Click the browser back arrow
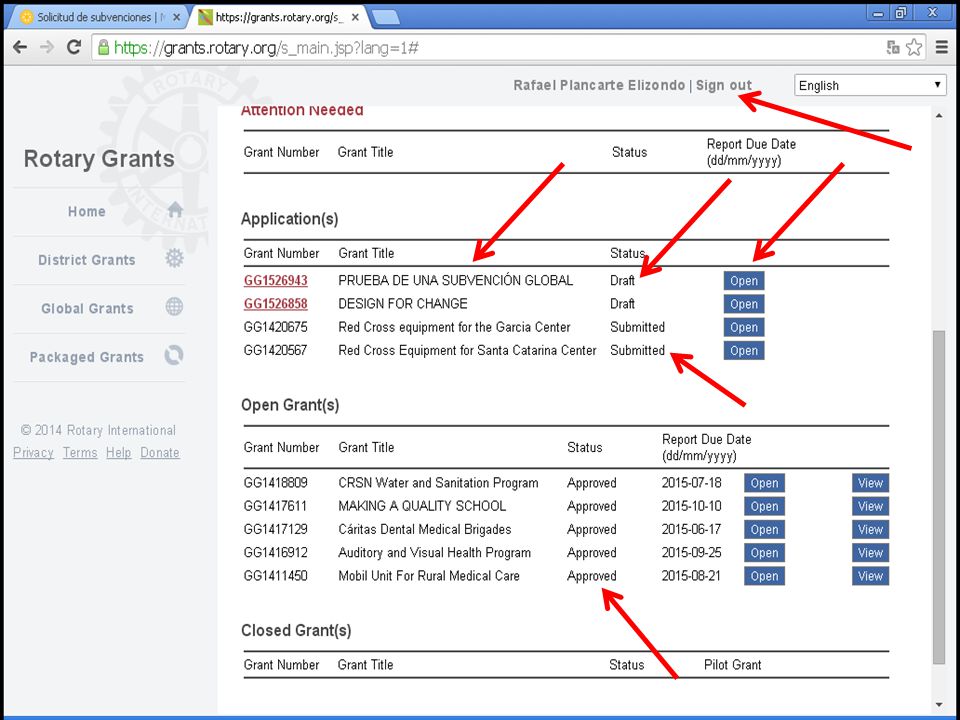Viewport: 960px width, 720px height. click(20, 47)
